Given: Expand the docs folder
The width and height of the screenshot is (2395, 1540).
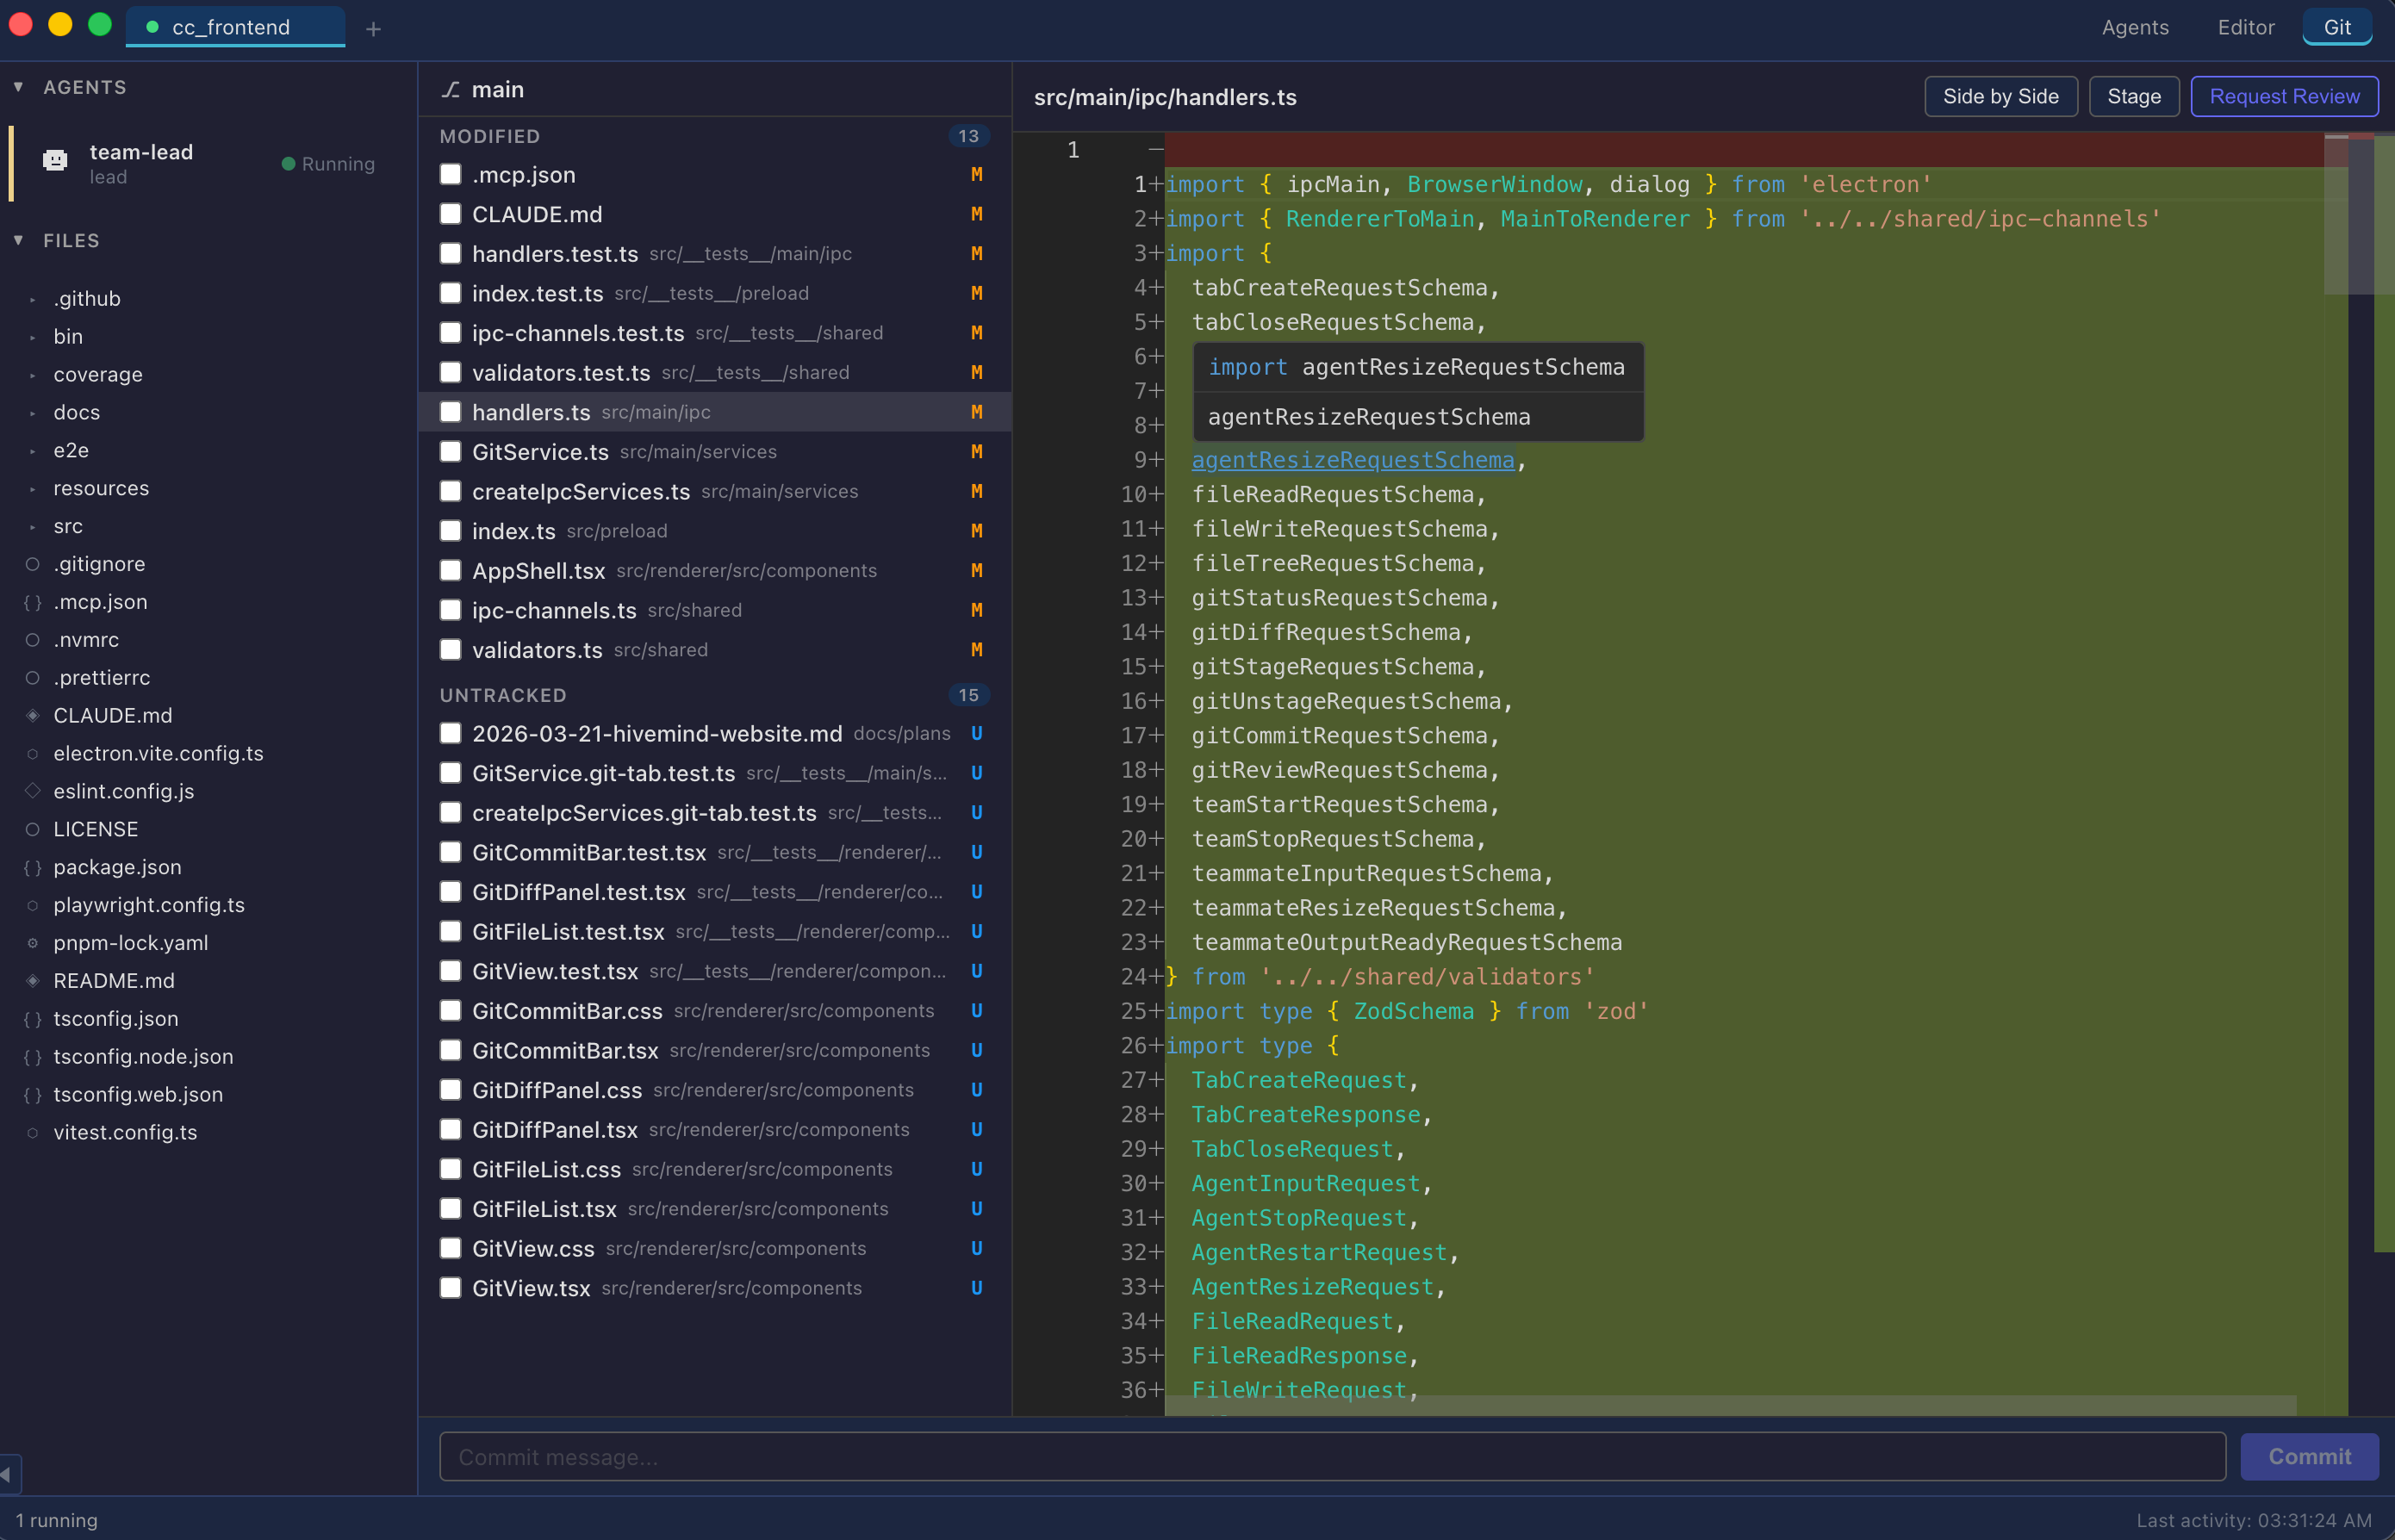Looking at the screenshot, I should (33, 412).
